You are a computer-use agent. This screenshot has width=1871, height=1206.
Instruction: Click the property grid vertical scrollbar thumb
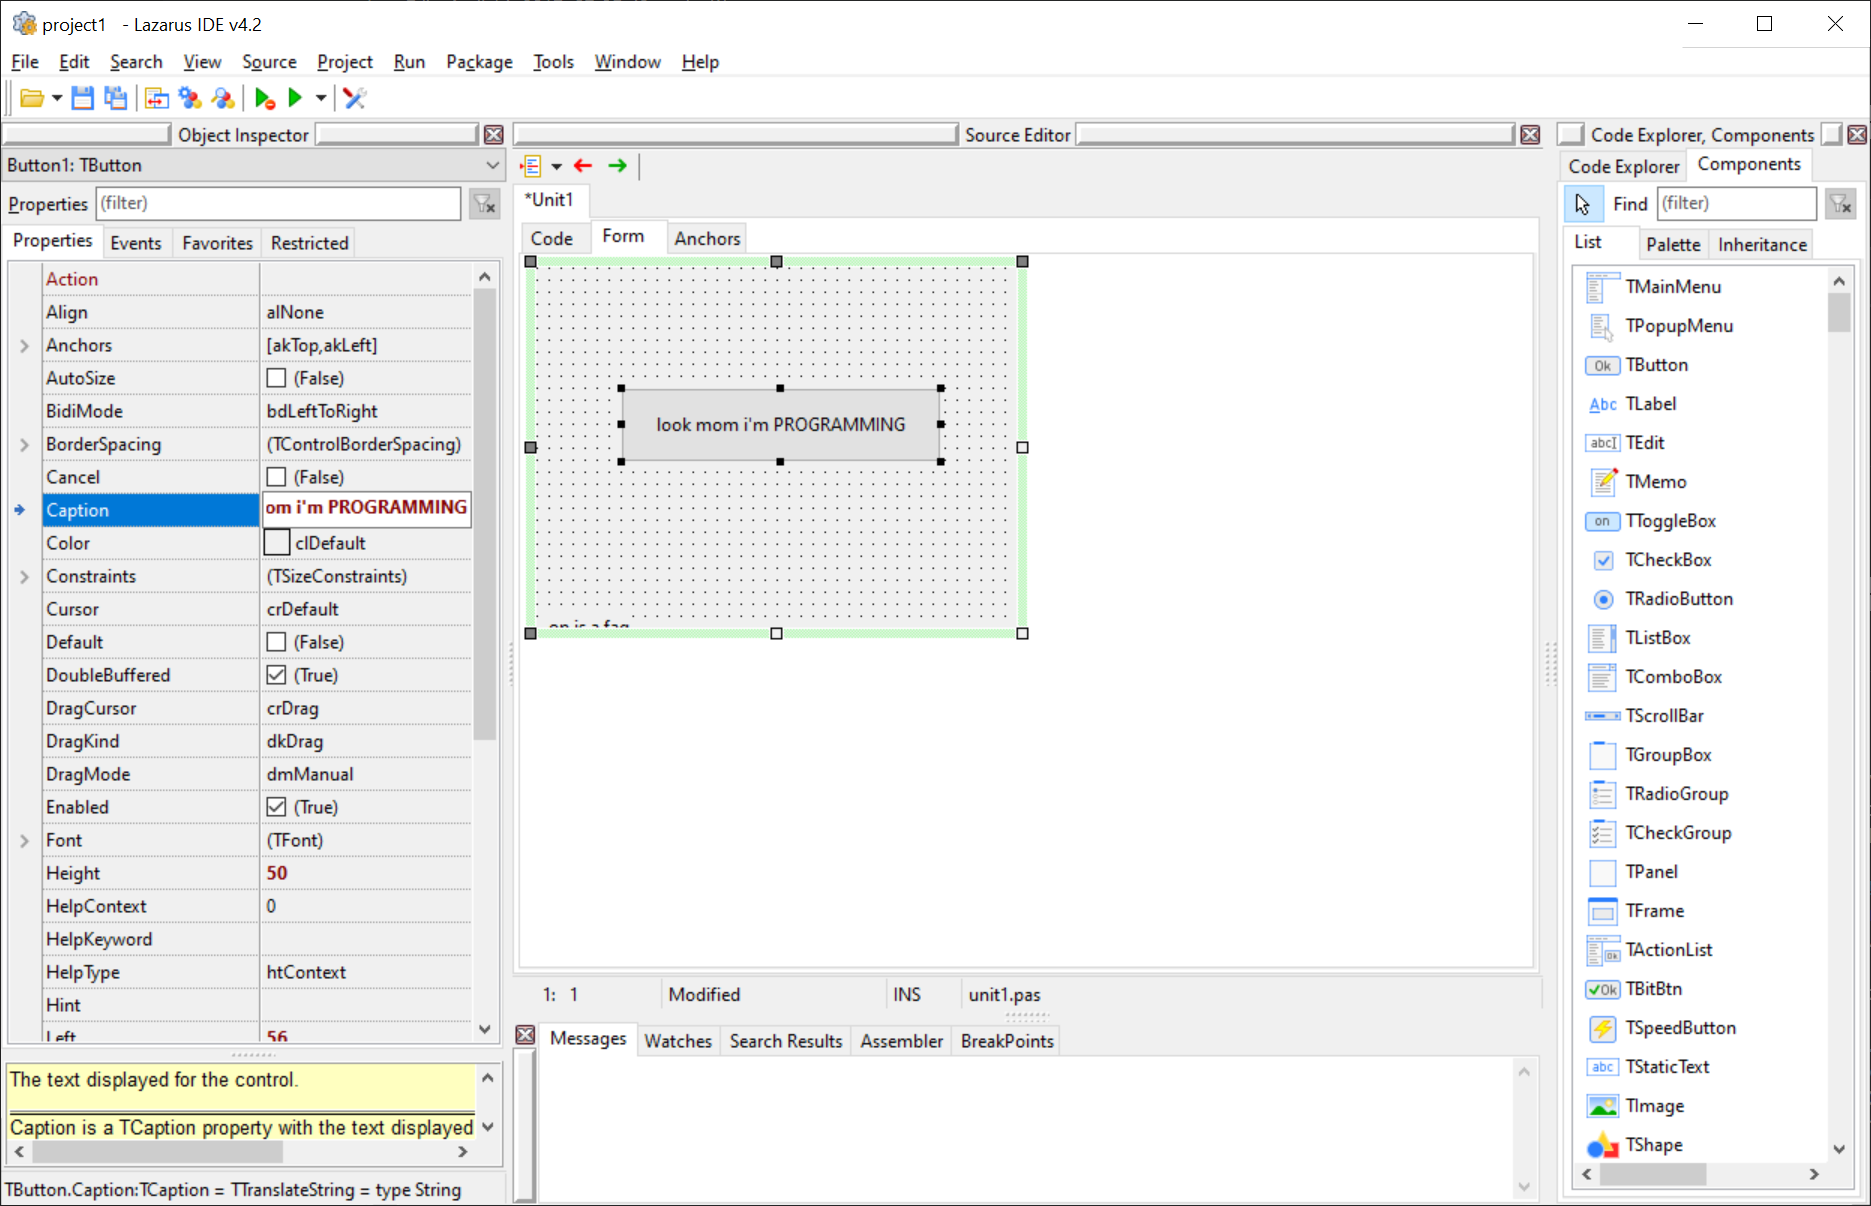[x=485, y=515]
